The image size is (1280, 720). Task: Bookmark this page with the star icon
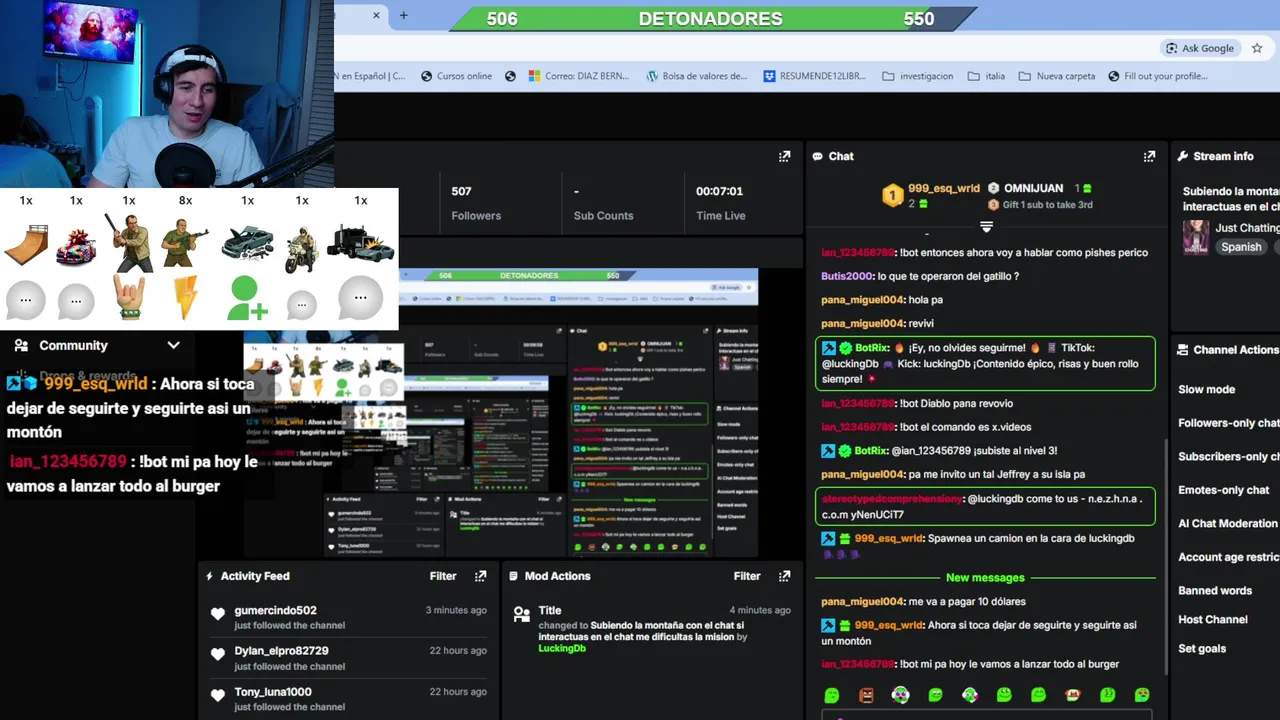(1257, 48)
